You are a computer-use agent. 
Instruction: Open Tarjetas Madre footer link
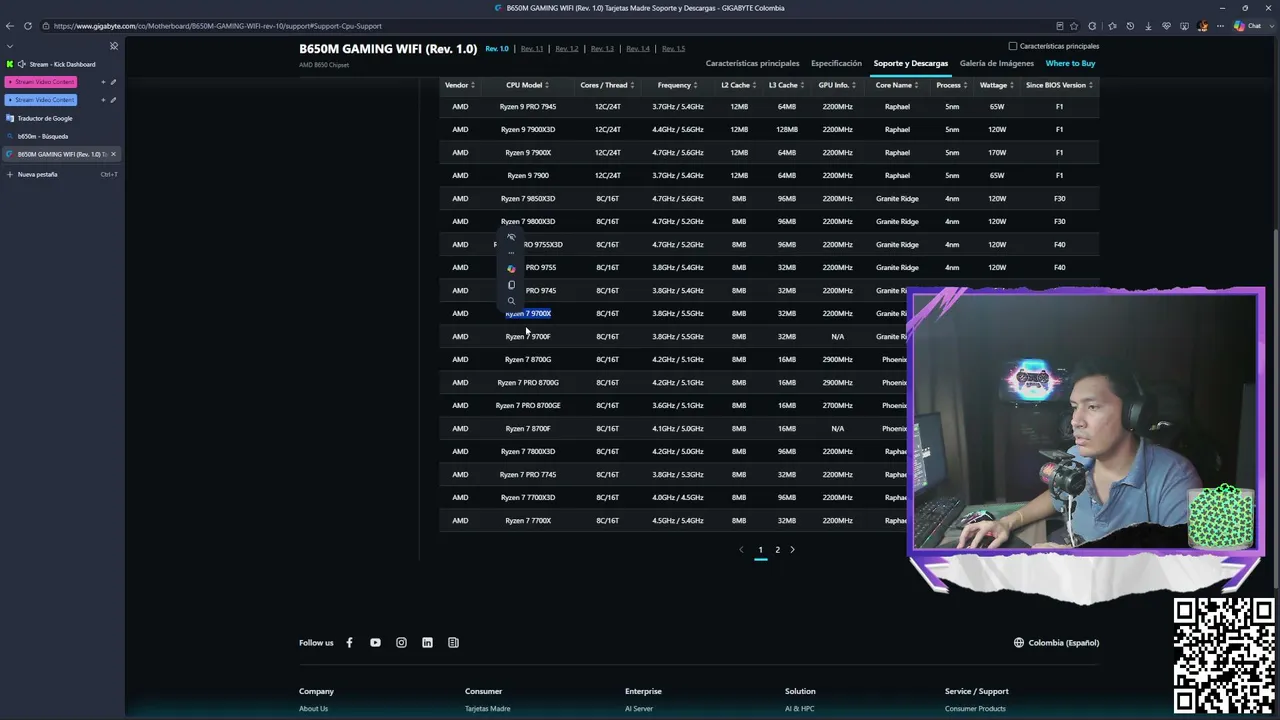pos(487,709)
